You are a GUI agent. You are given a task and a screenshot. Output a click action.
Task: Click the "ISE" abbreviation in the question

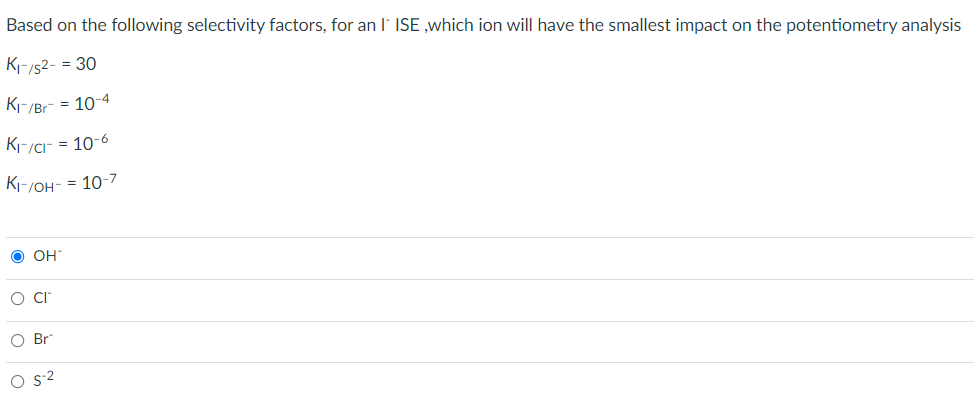(407, 26)
